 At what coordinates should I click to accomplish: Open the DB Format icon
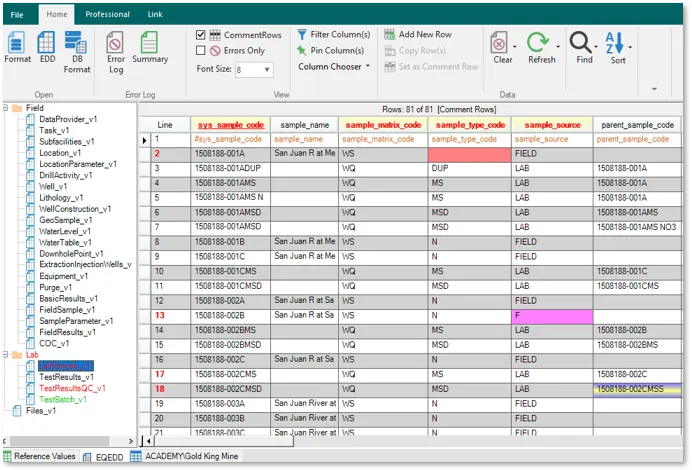[76, 42]
